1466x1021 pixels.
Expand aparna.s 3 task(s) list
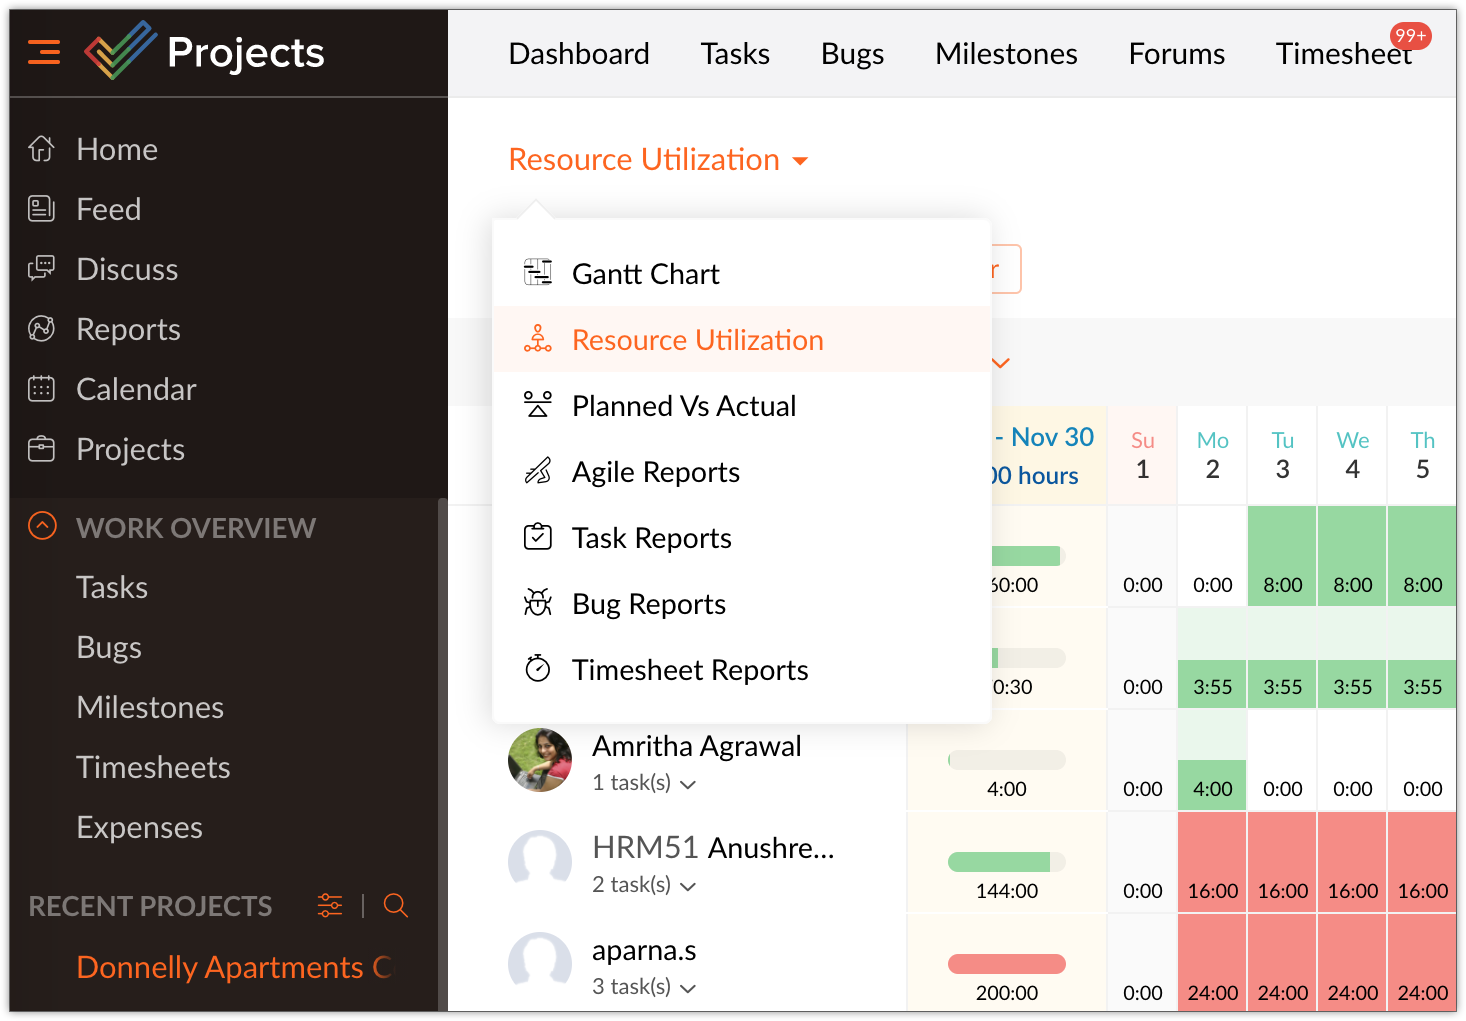(688, 988)
